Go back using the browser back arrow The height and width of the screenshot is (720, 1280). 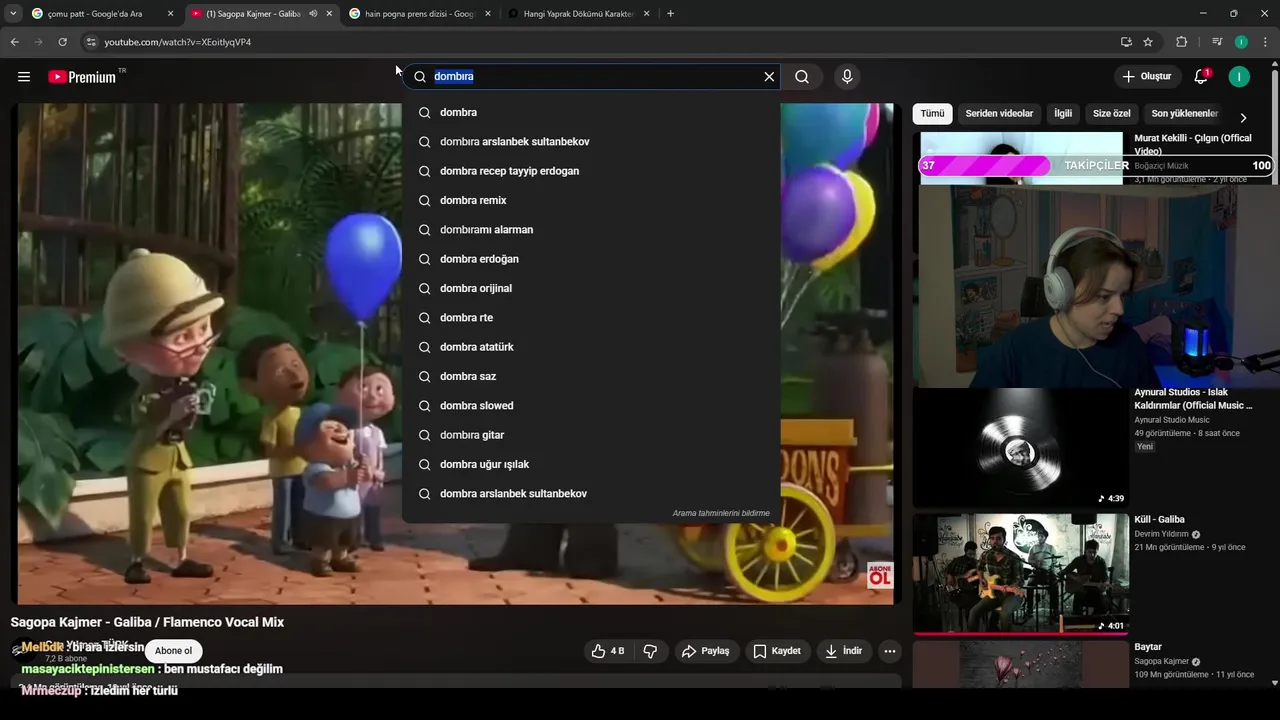(x=14, y=42)
